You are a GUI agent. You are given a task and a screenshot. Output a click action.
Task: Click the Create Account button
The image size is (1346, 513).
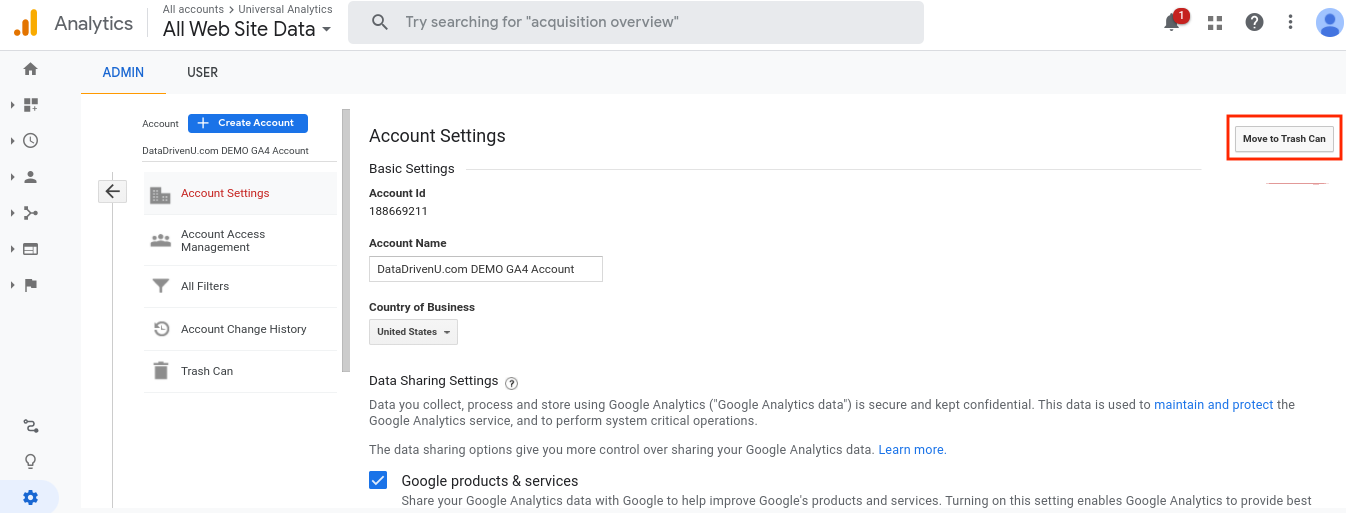point(248,123)
